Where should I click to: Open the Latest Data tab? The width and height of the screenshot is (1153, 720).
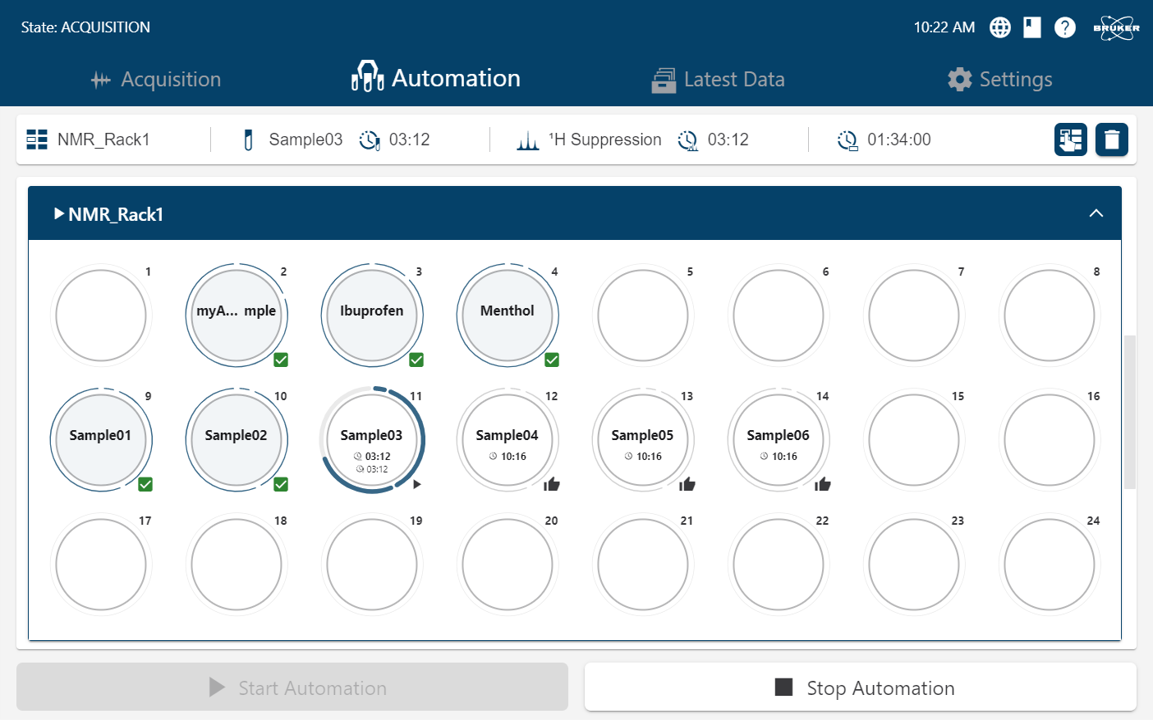(x=718, y=79)
